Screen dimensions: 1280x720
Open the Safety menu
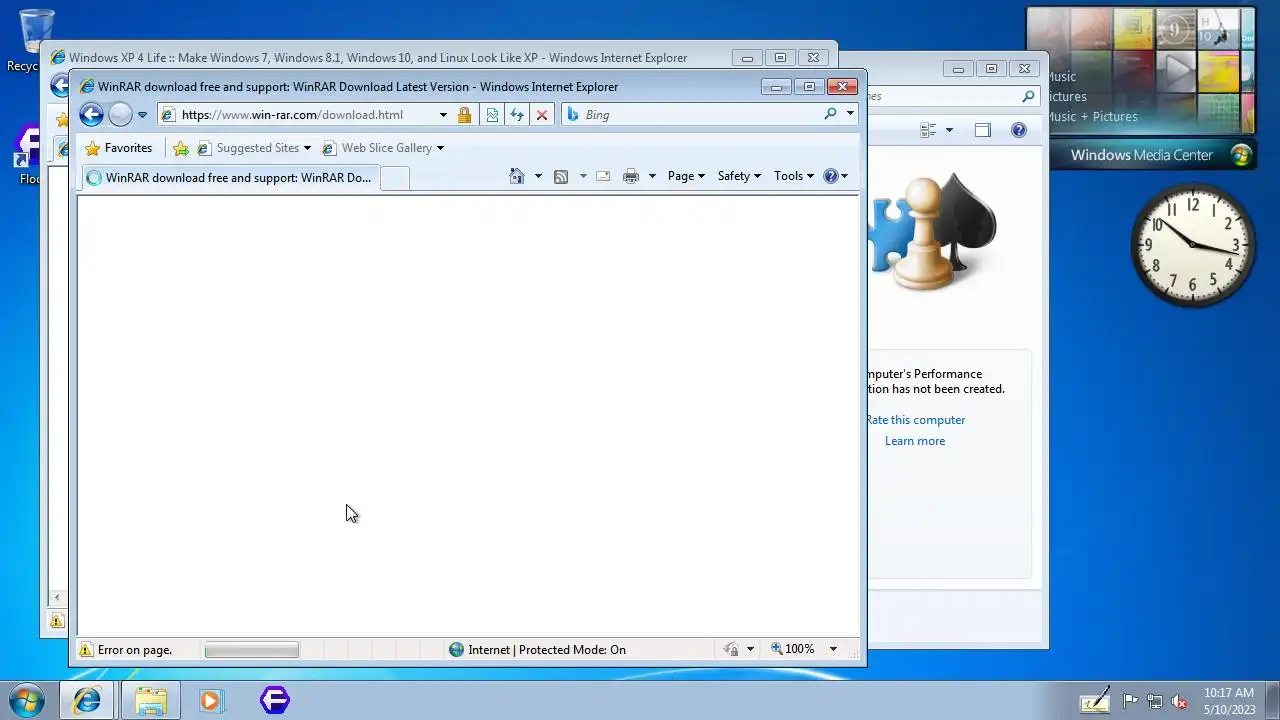739,176
